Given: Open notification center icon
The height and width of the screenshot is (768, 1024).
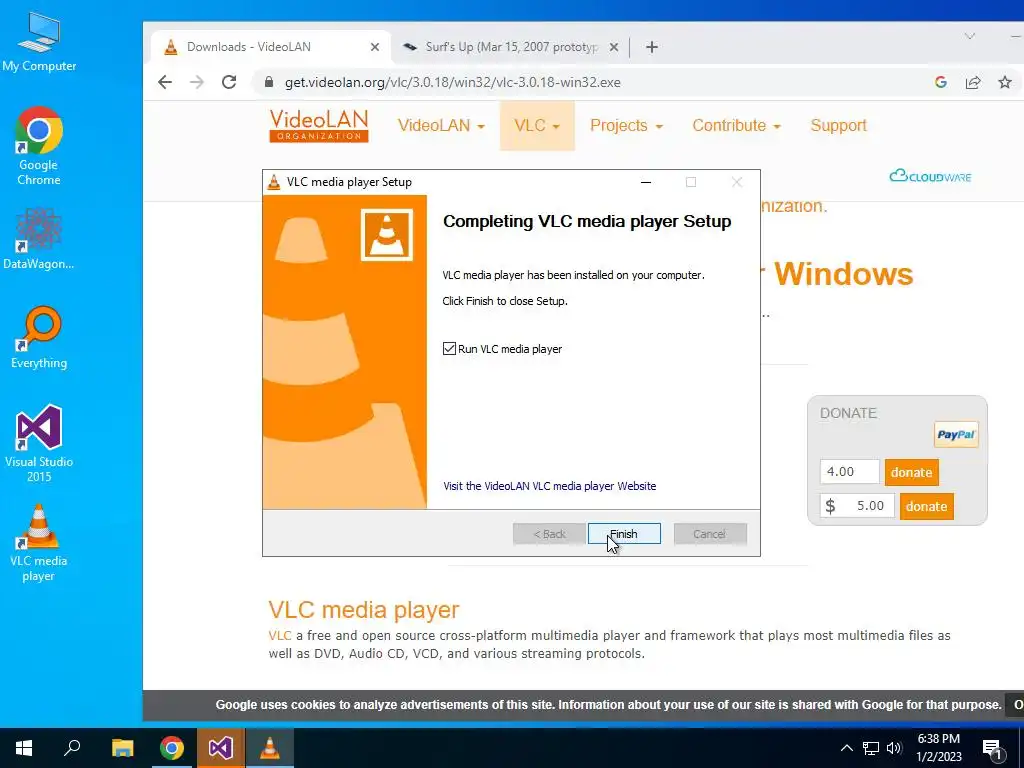Looking at the screenshot, I should (x=992, y=748).
